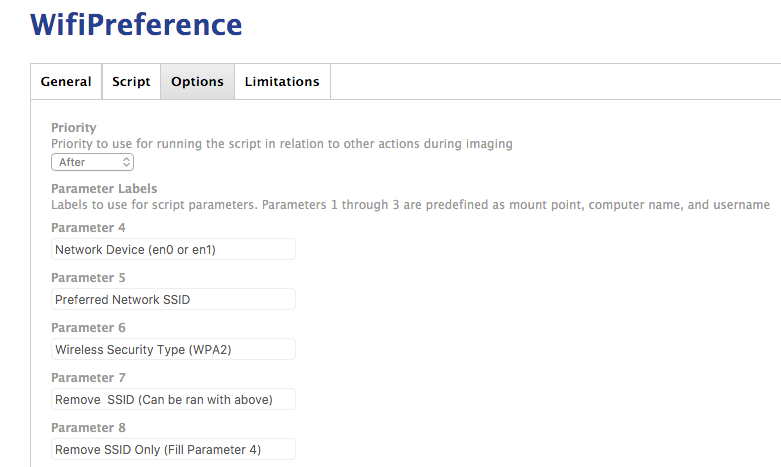Select the Remove SSID (Can be ran with above) field
Viewport: 781px width, 467px height.
173,399
